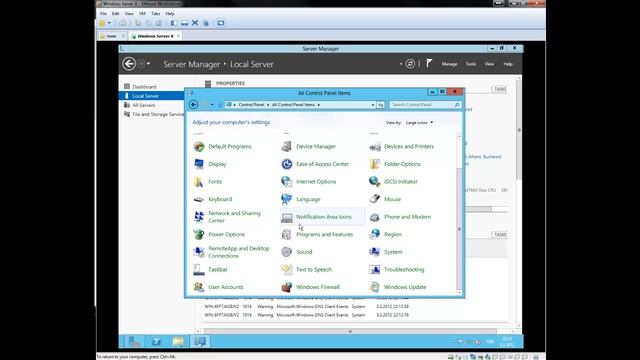The width and height of the screenshot is (640, 360).
Task: Open Server Manager View menu
Action: [489, 64]
